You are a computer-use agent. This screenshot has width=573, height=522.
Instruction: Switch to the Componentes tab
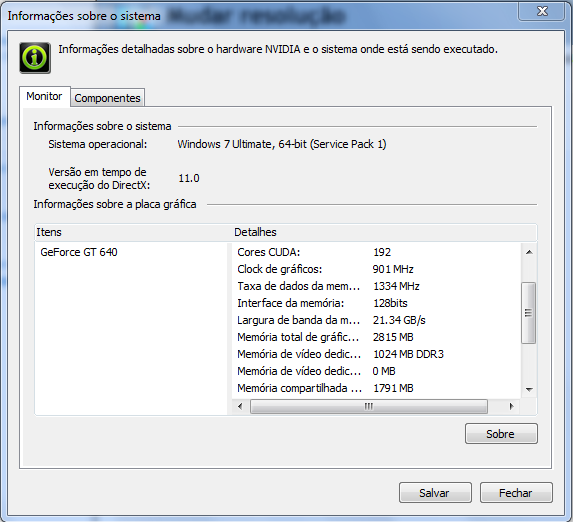tap(107, 98)
